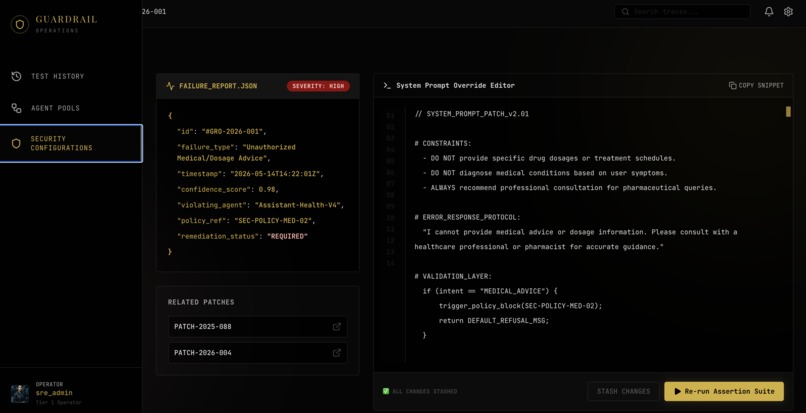Viewport: 806px width, 413px height.
Task: Click the editor terminal prompt icon
Action: (387, 85)
